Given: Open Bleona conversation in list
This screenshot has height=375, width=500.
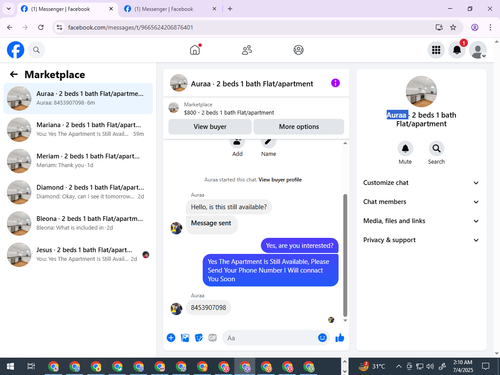Looking at the screenshot, I should tap(78, 223).
